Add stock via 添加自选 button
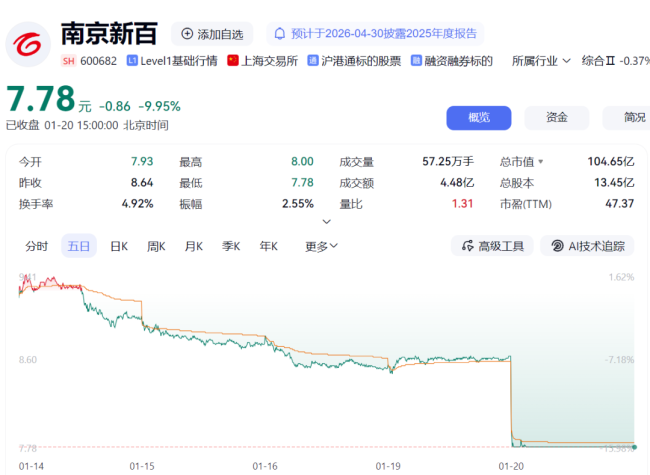 point(212,34)
